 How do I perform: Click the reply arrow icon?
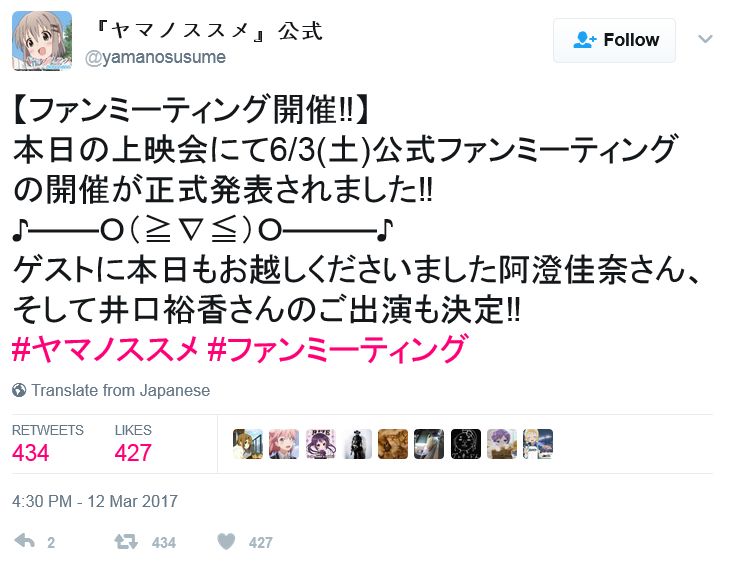(x=25, y=541)
